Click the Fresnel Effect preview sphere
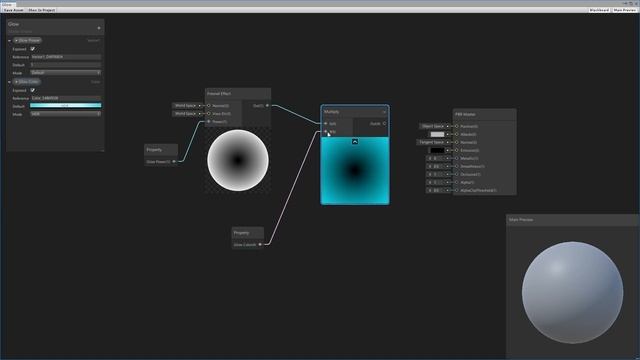The width and height of the screenshot is (640, 360). pos(238,160)
